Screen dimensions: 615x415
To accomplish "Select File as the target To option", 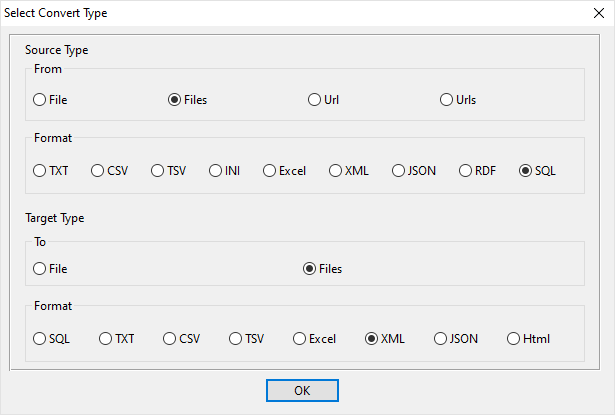I will 40,268.
